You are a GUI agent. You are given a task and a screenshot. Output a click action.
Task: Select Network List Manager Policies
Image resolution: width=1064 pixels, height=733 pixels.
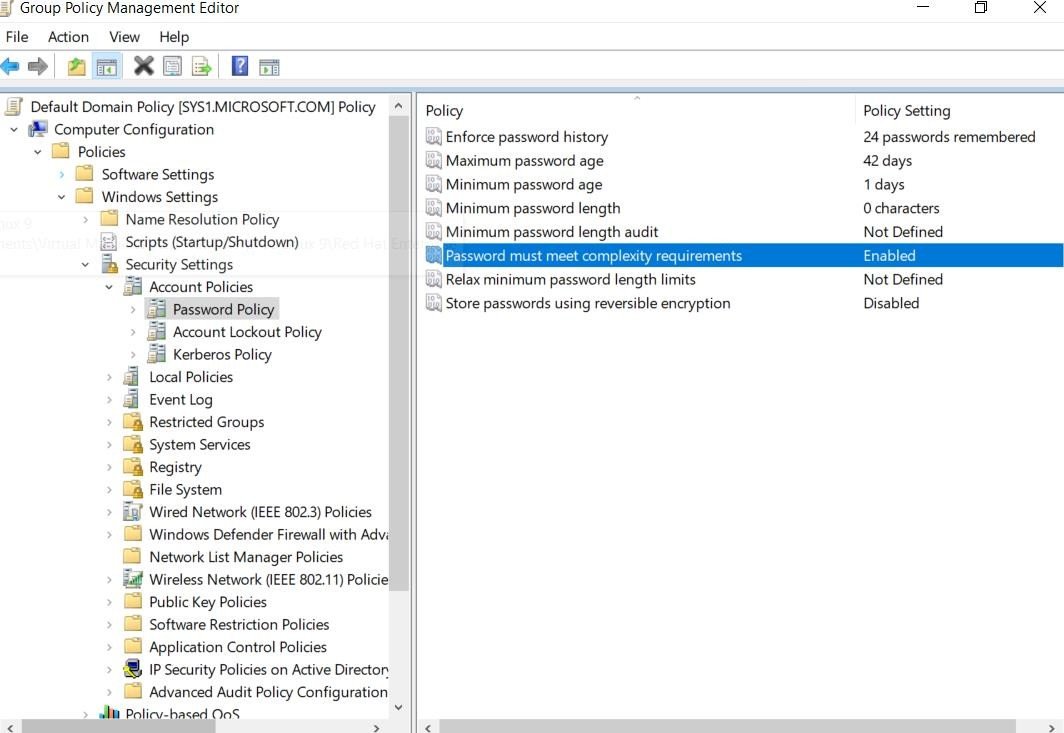pyautogui.click(x=246, y=557)
